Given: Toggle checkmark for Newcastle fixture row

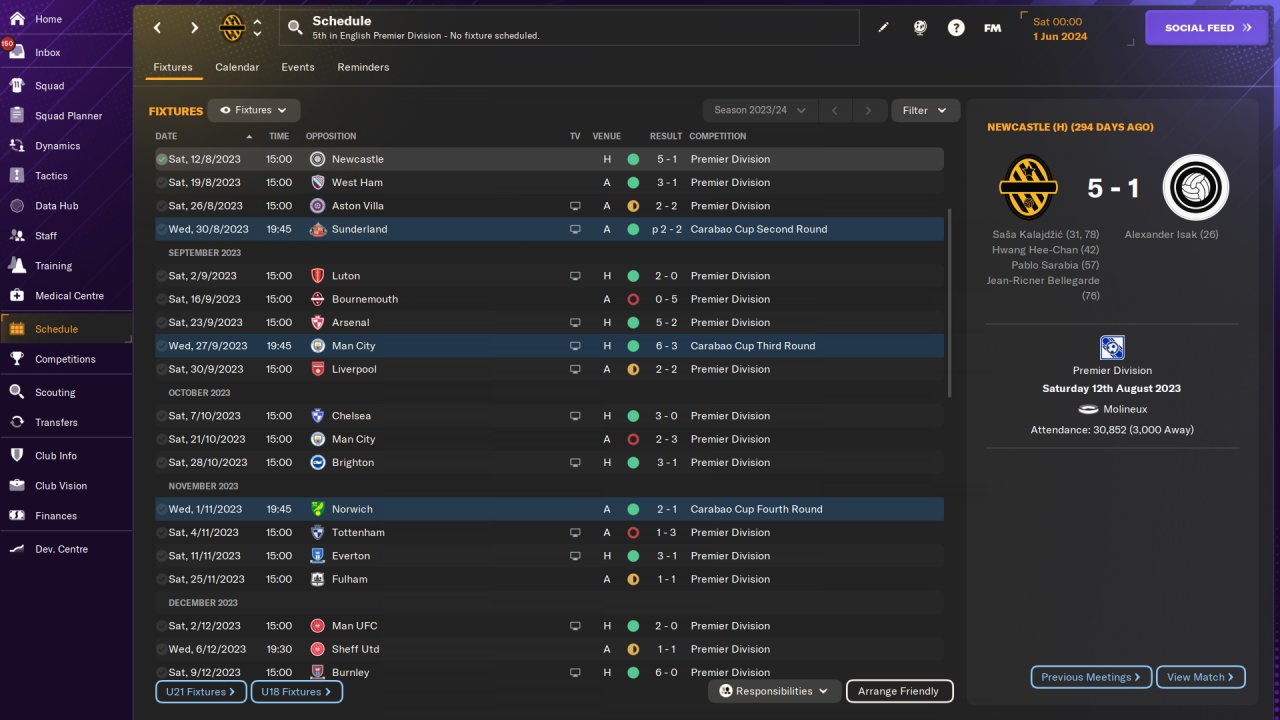Looking at the screenshot, I should click(162, 159).
